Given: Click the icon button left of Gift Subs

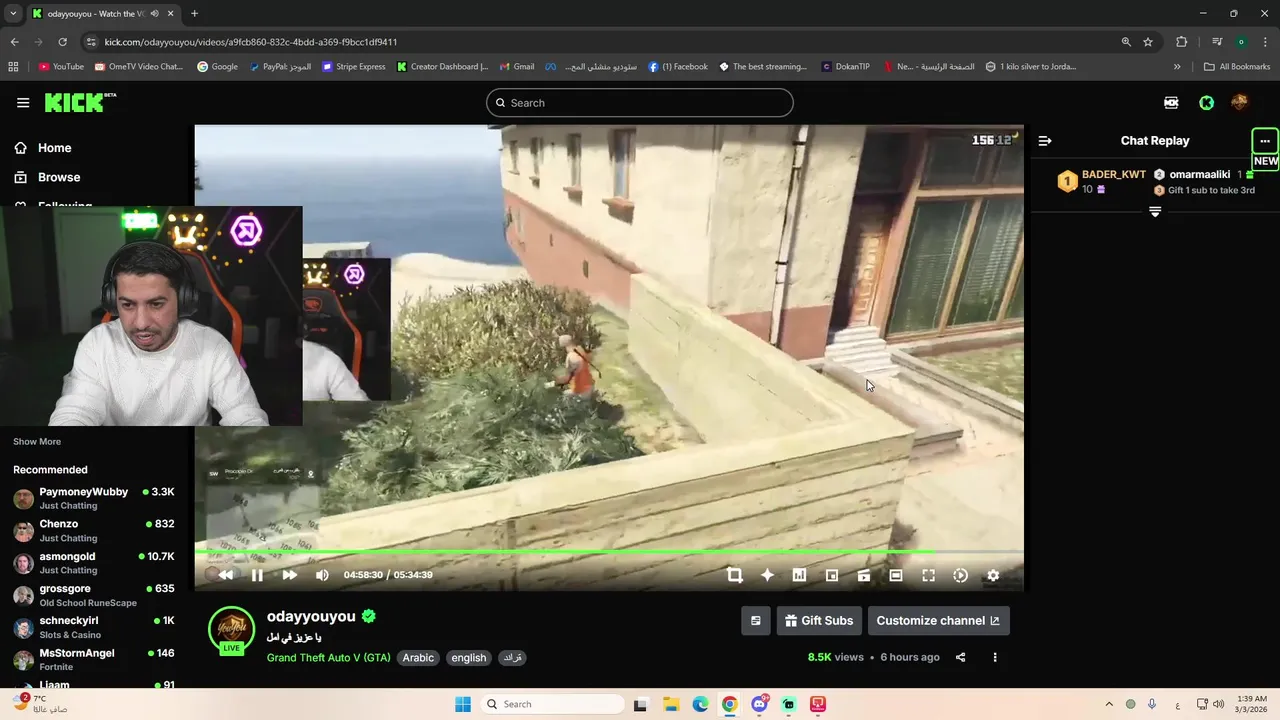Looking at the screenshot, I should pyautogui.click(x=756, y=621).
